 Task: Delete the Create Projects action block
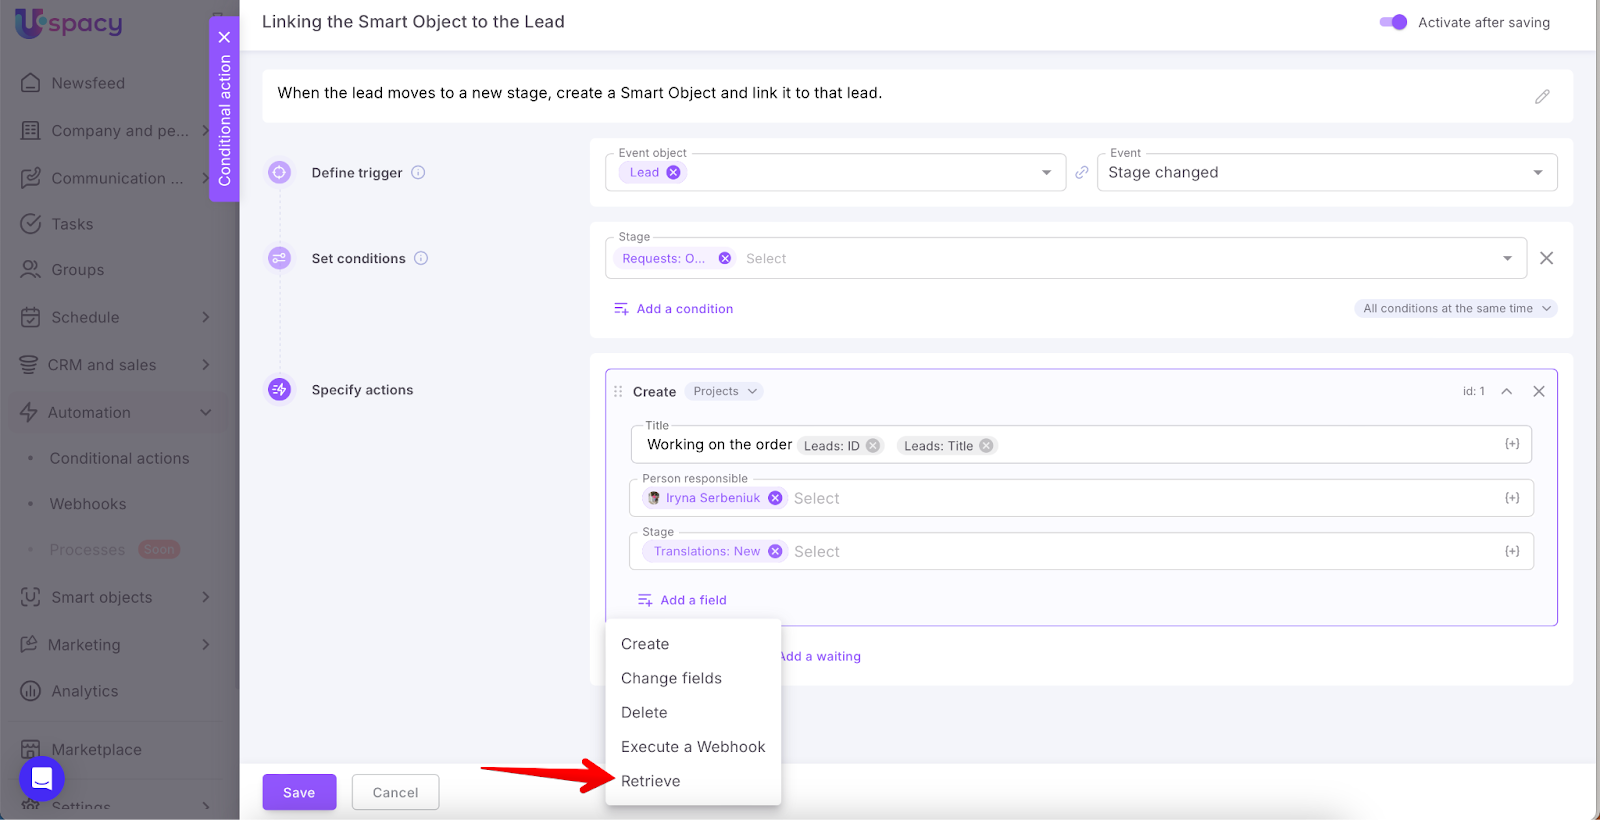click(1539, 391)
